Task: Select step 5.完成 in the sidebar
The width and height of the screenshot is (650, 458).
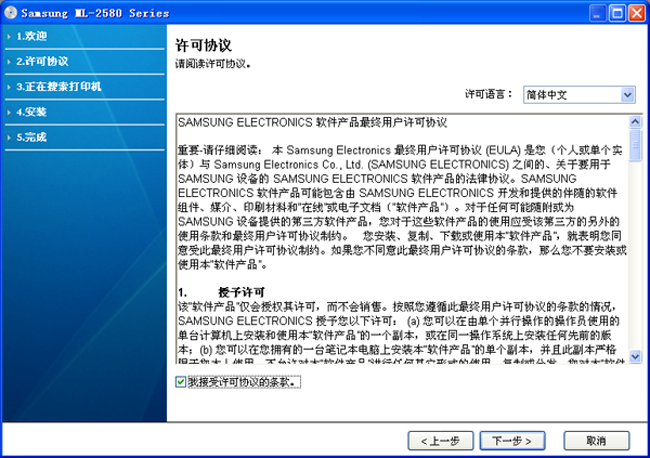Action: click(x=32, y=137)
